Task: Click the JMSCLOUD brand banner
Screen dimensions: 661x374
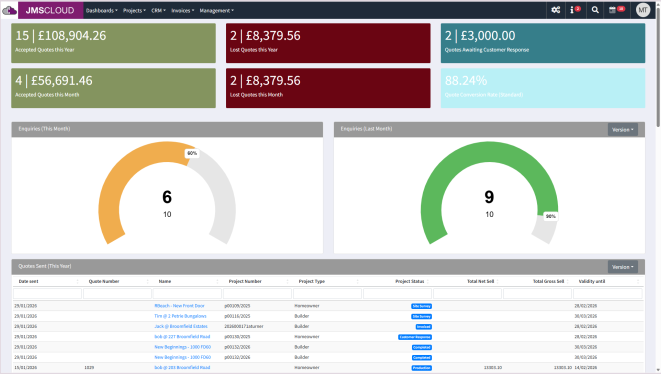Action: coord(51,10)
